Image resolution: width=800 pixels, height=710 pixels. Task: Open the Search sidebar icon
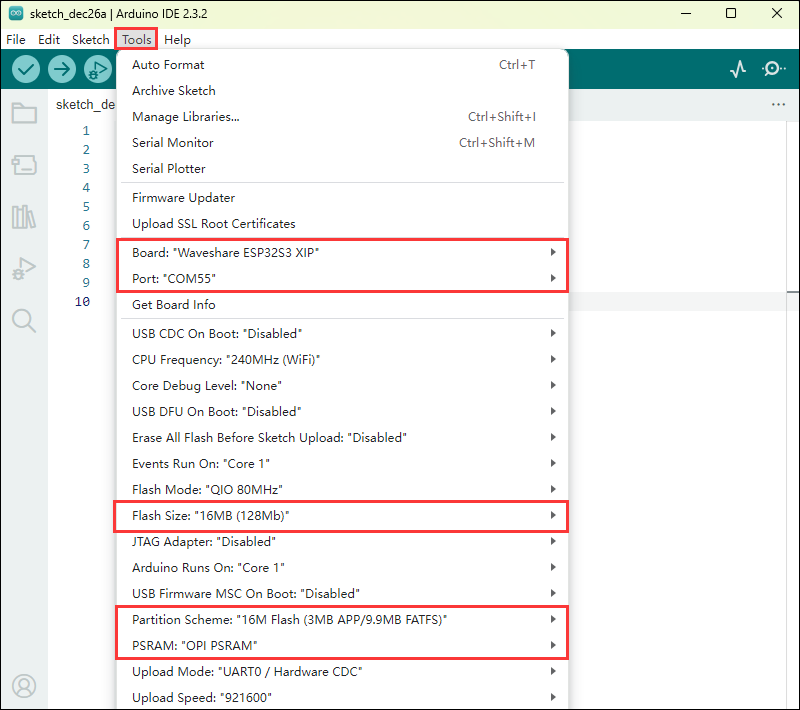[24, 320]
